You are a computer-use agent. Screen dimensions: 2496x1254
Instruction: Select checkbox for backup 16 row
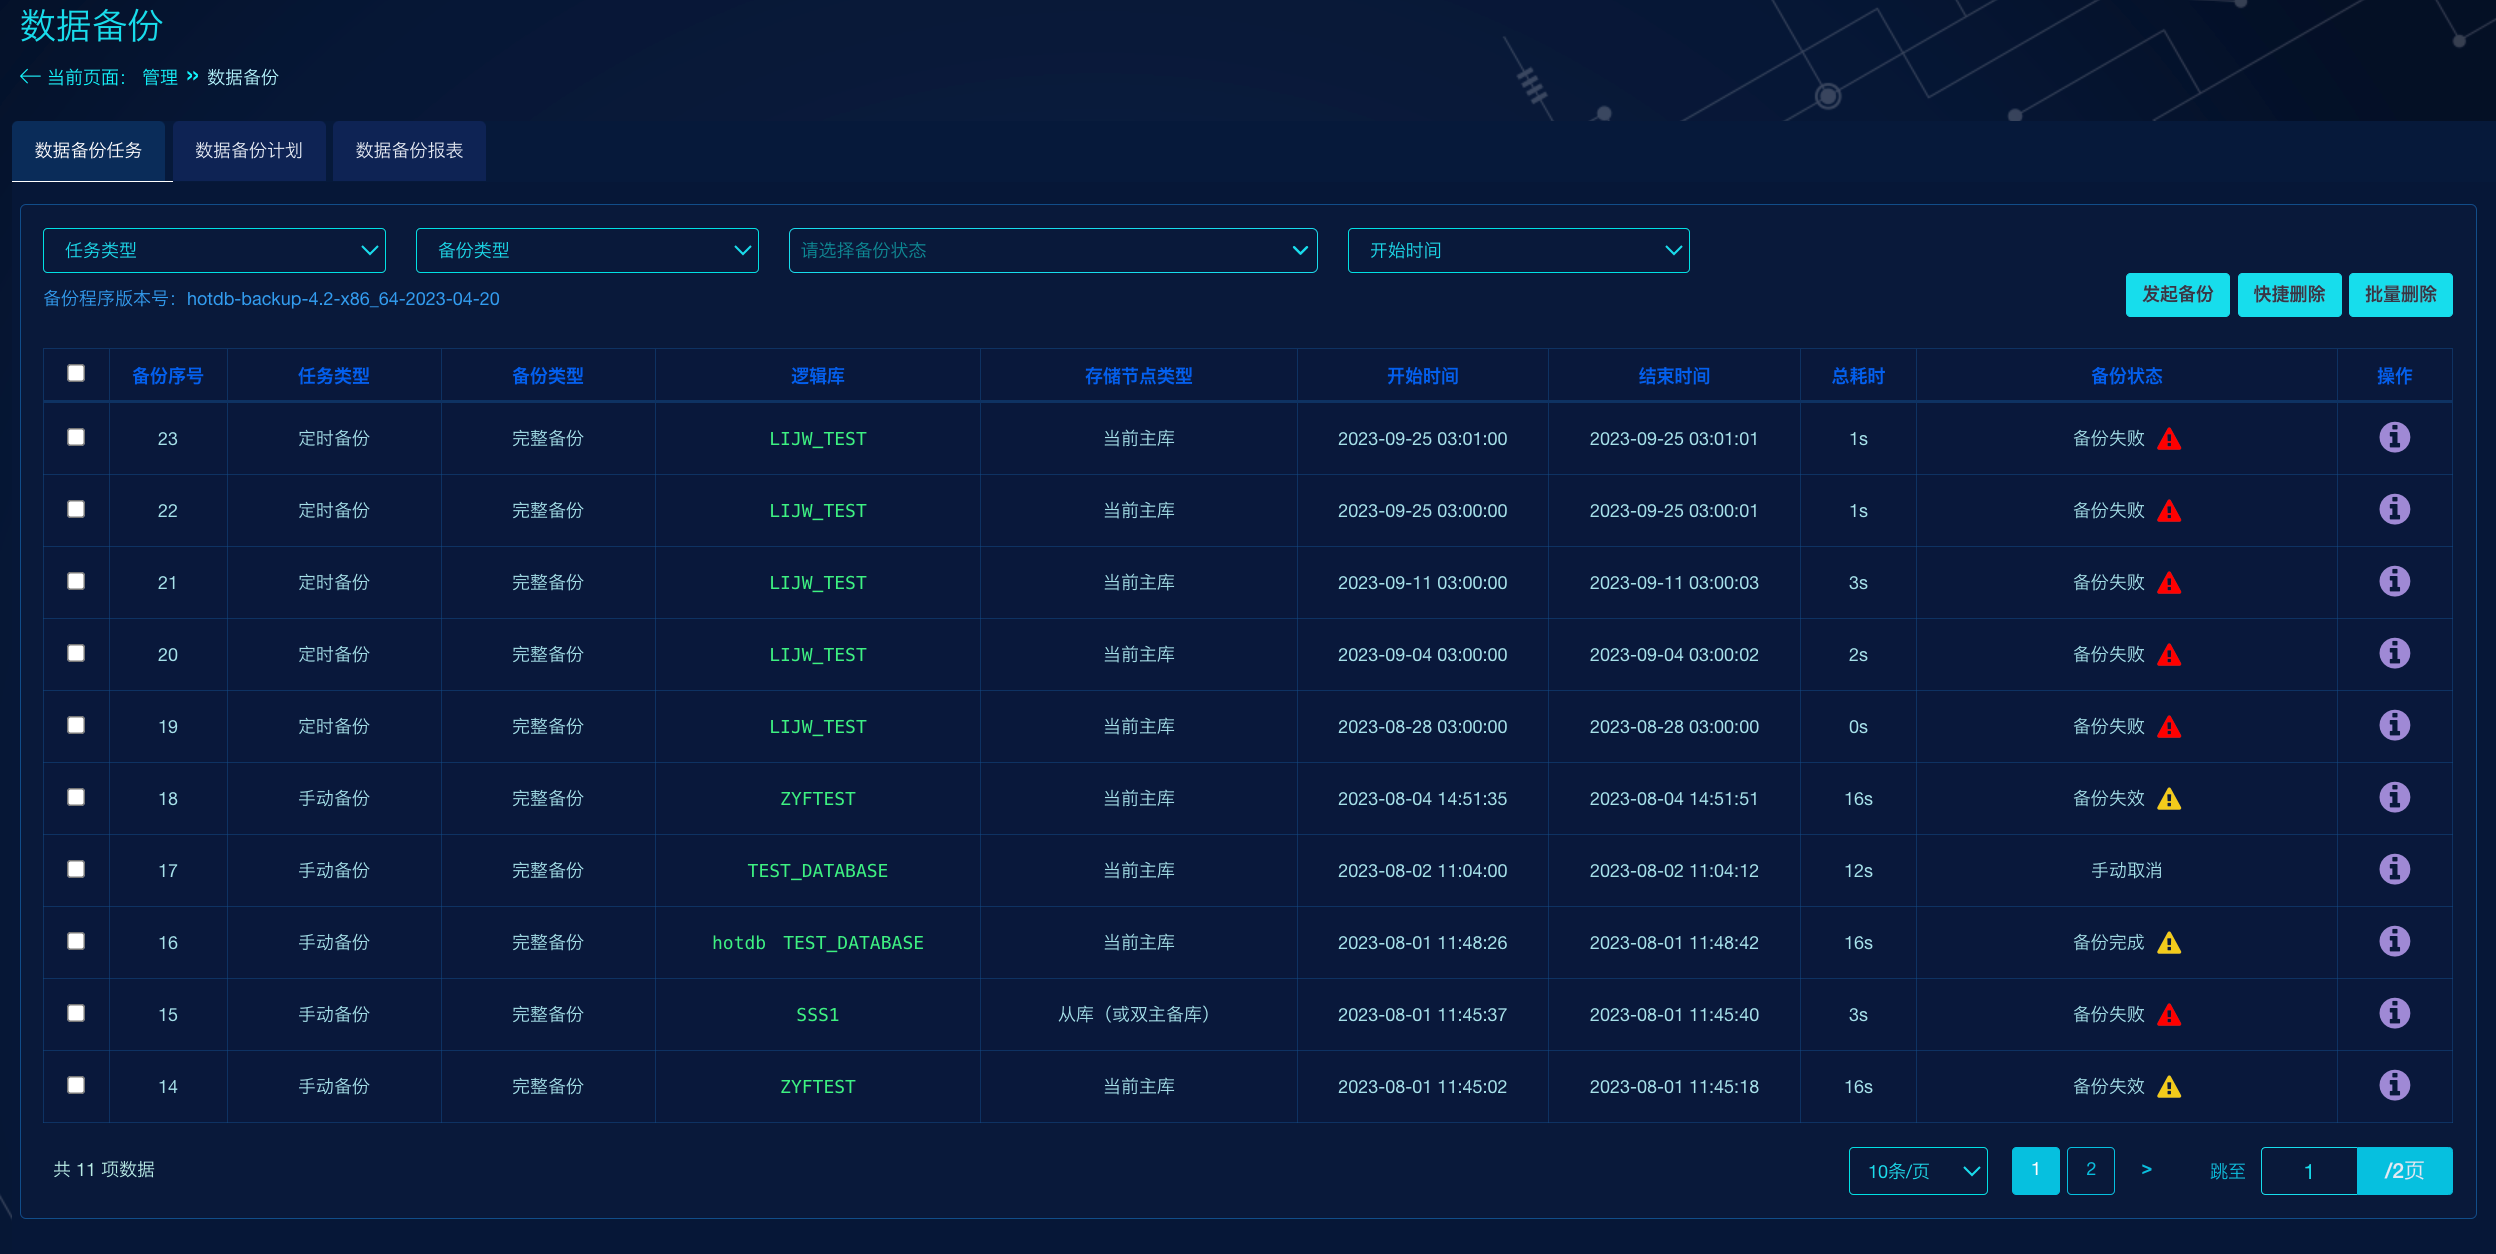[76, 941]
